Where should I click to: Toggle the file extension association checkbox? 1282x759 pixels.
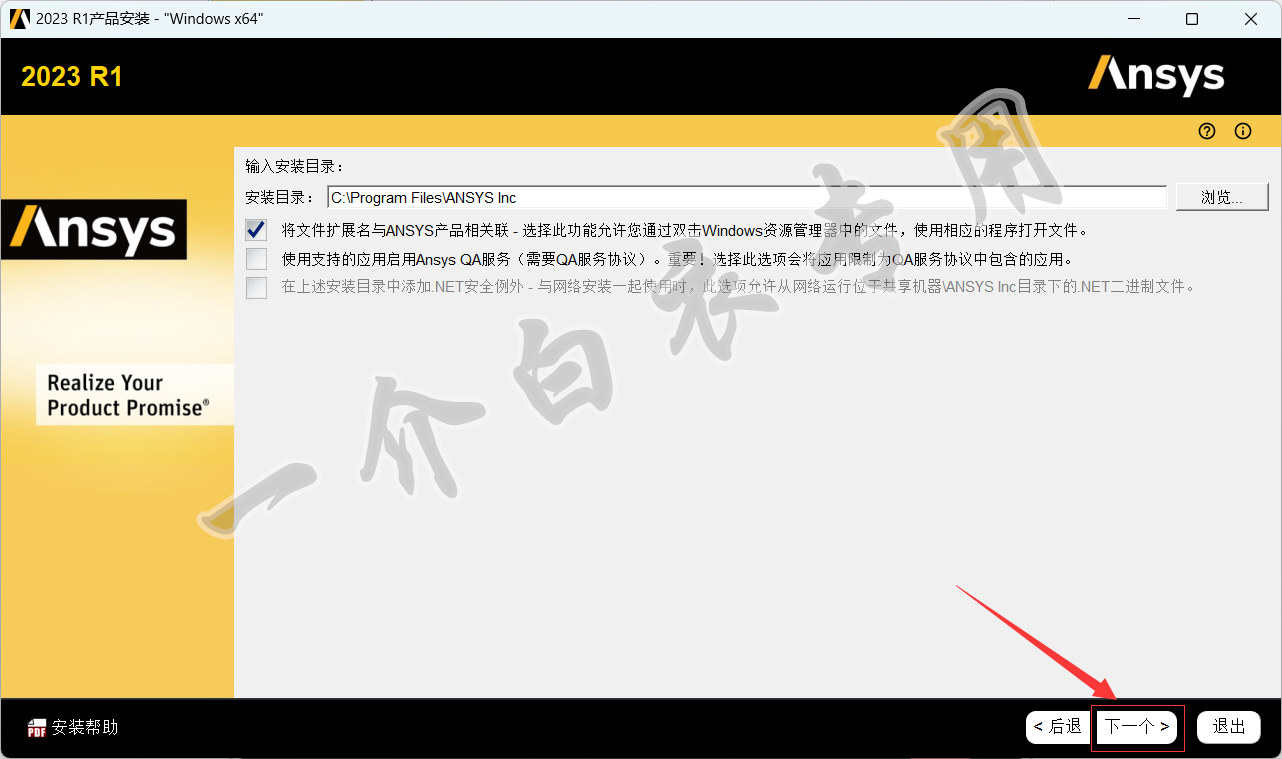pyautogui.click(x=257, y=230)
